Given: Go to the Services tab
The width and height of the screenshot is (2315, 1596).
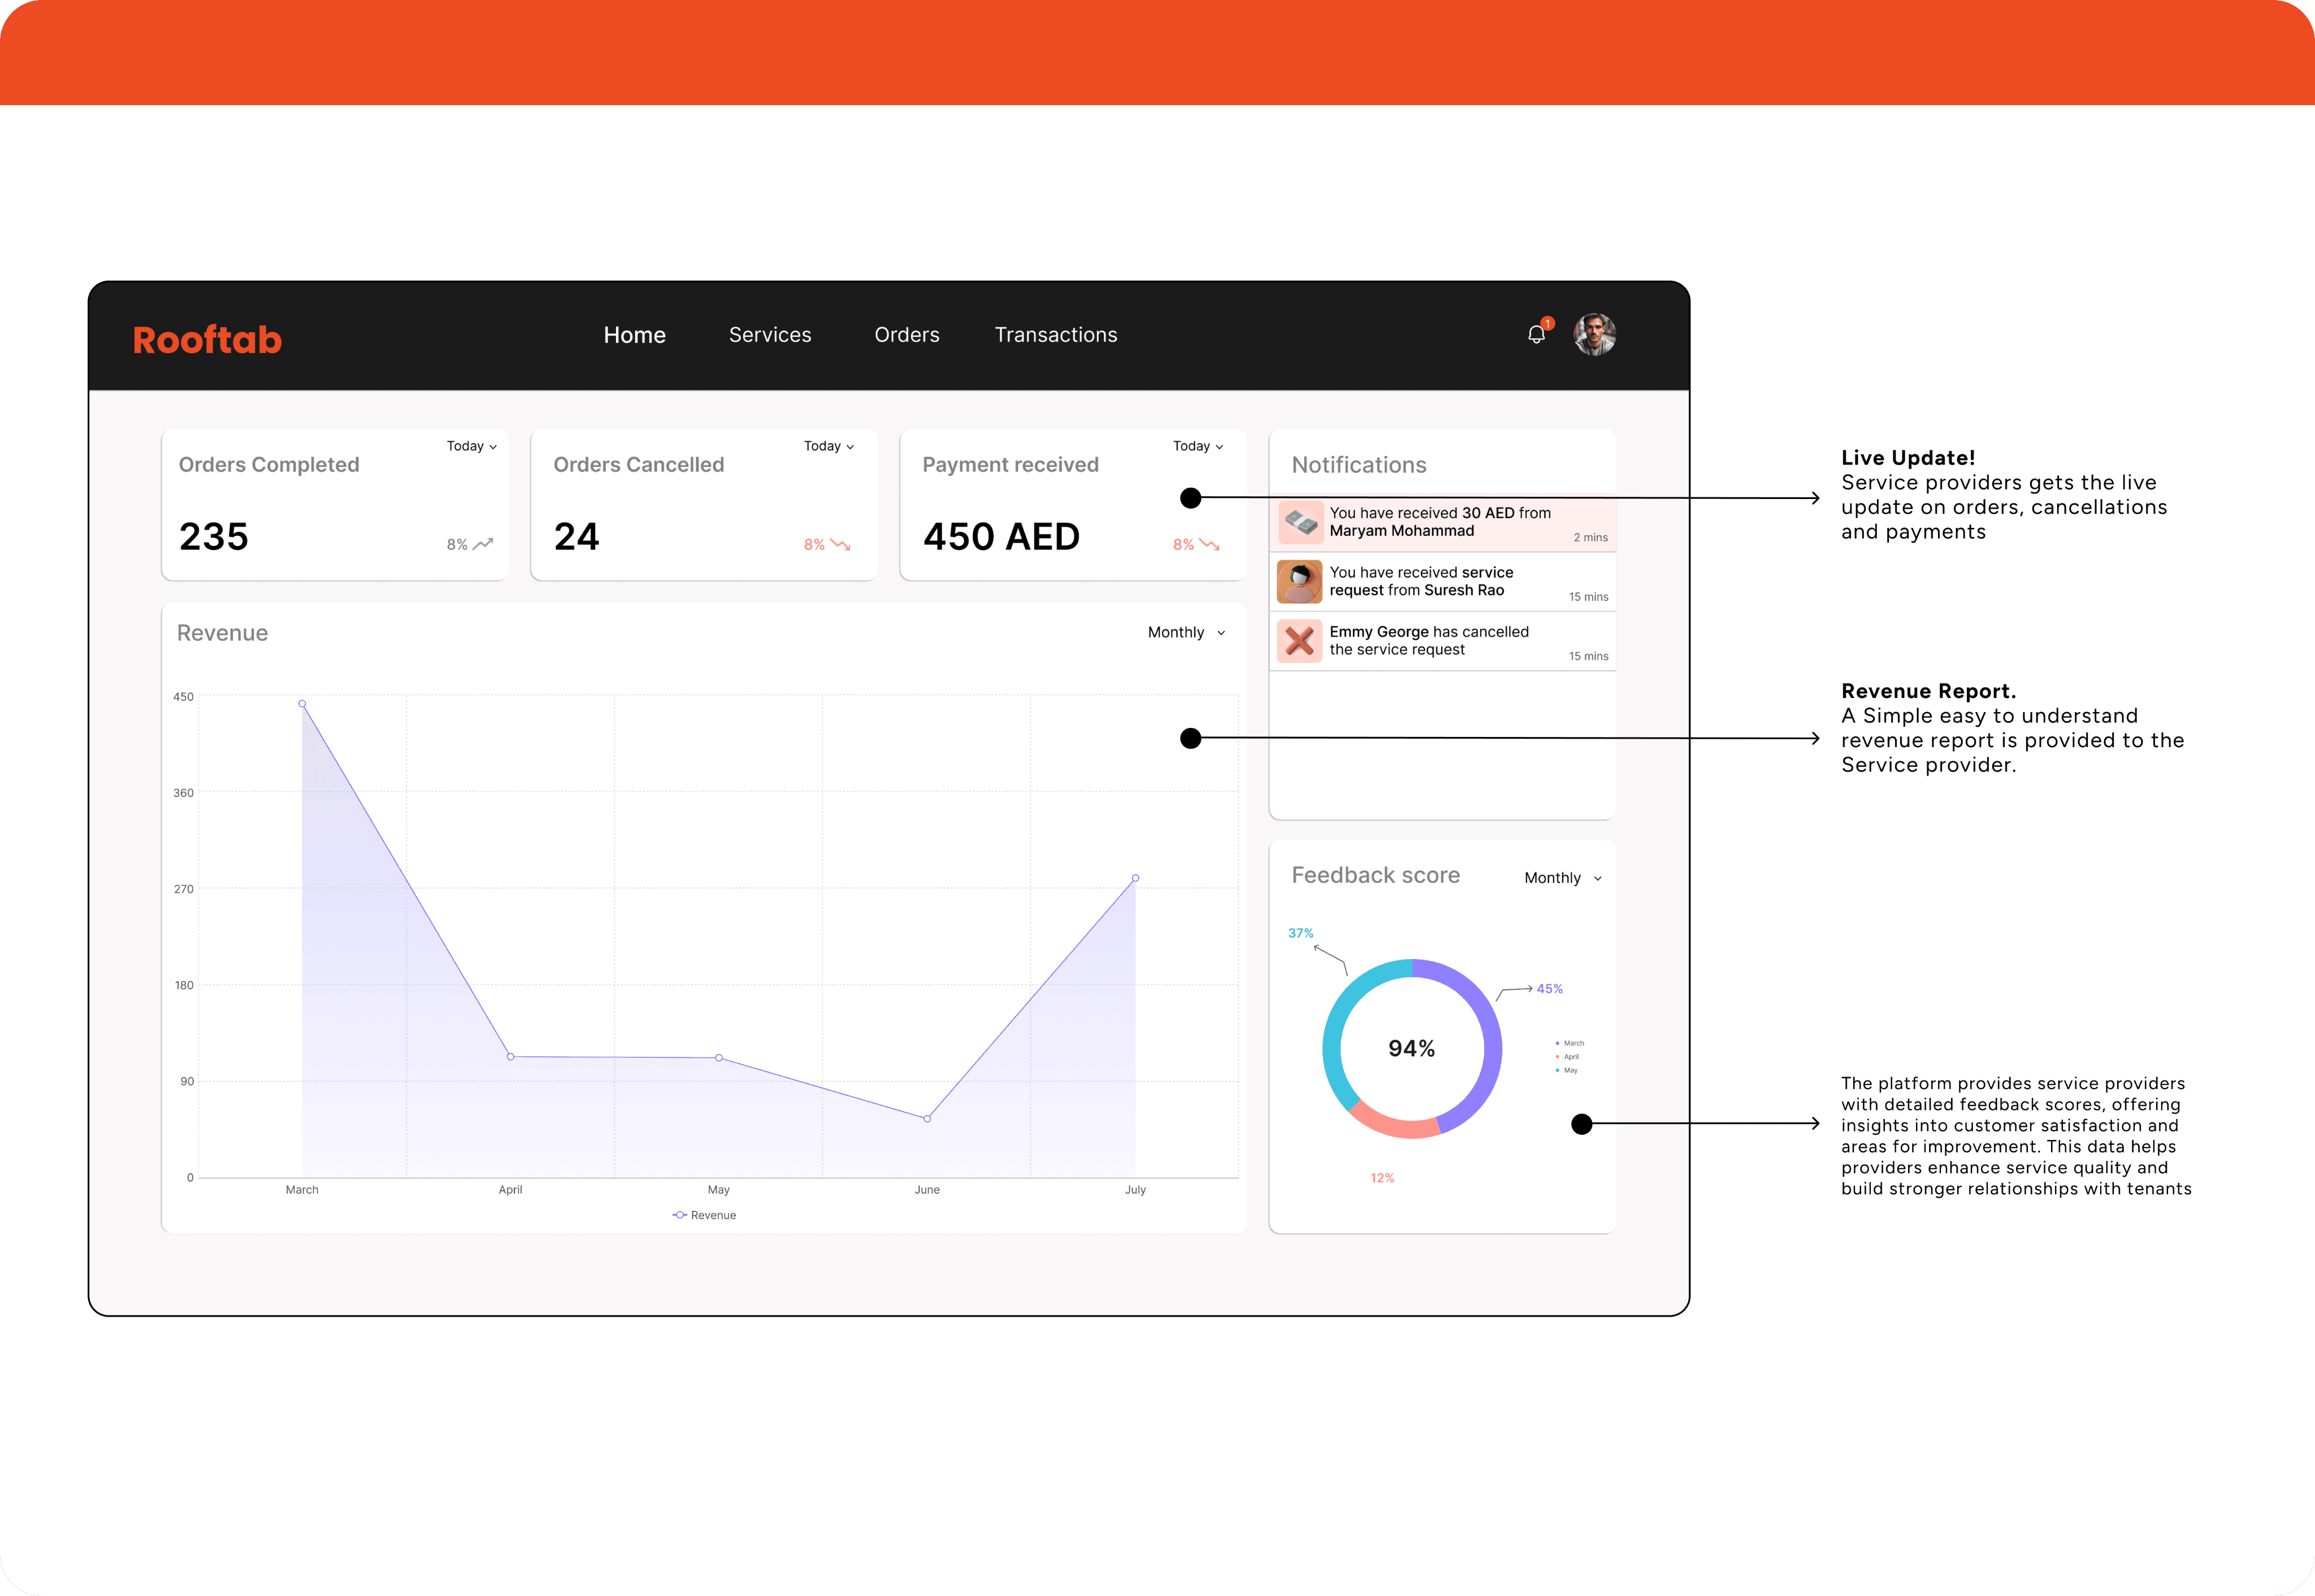Looking at the screenshot, I should pos(770,335).
